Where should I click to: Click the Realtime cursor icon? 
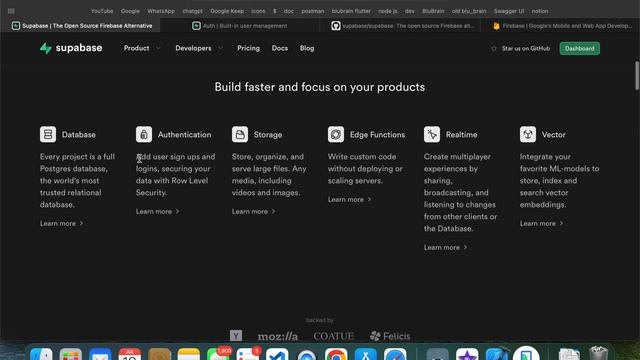click(431, 134)
